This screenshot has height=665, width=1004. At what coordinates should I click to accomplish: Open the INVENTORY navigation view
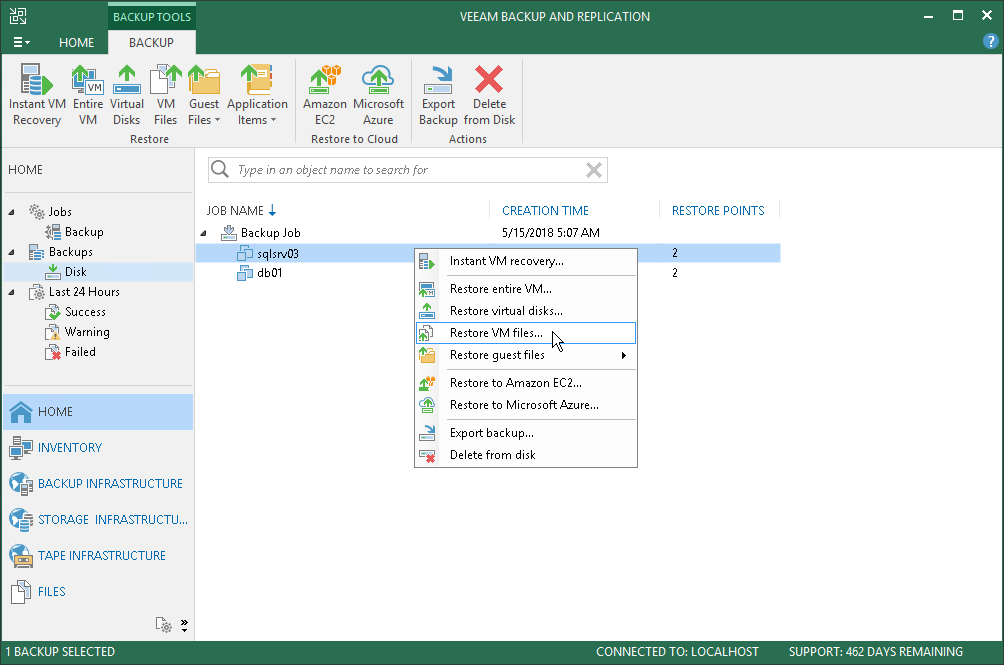pyautogui.click(x=98, y=448)
